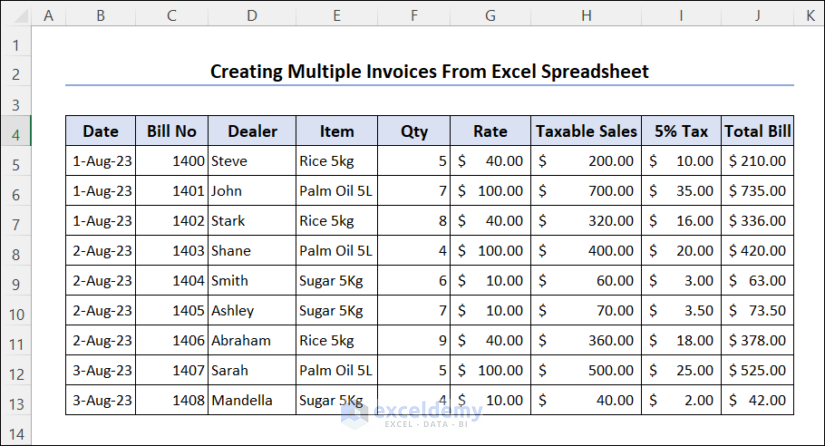Screen dimensions: 825x446
Task: Click the dealer 'Mandella' cell
Action: point(251,401)
